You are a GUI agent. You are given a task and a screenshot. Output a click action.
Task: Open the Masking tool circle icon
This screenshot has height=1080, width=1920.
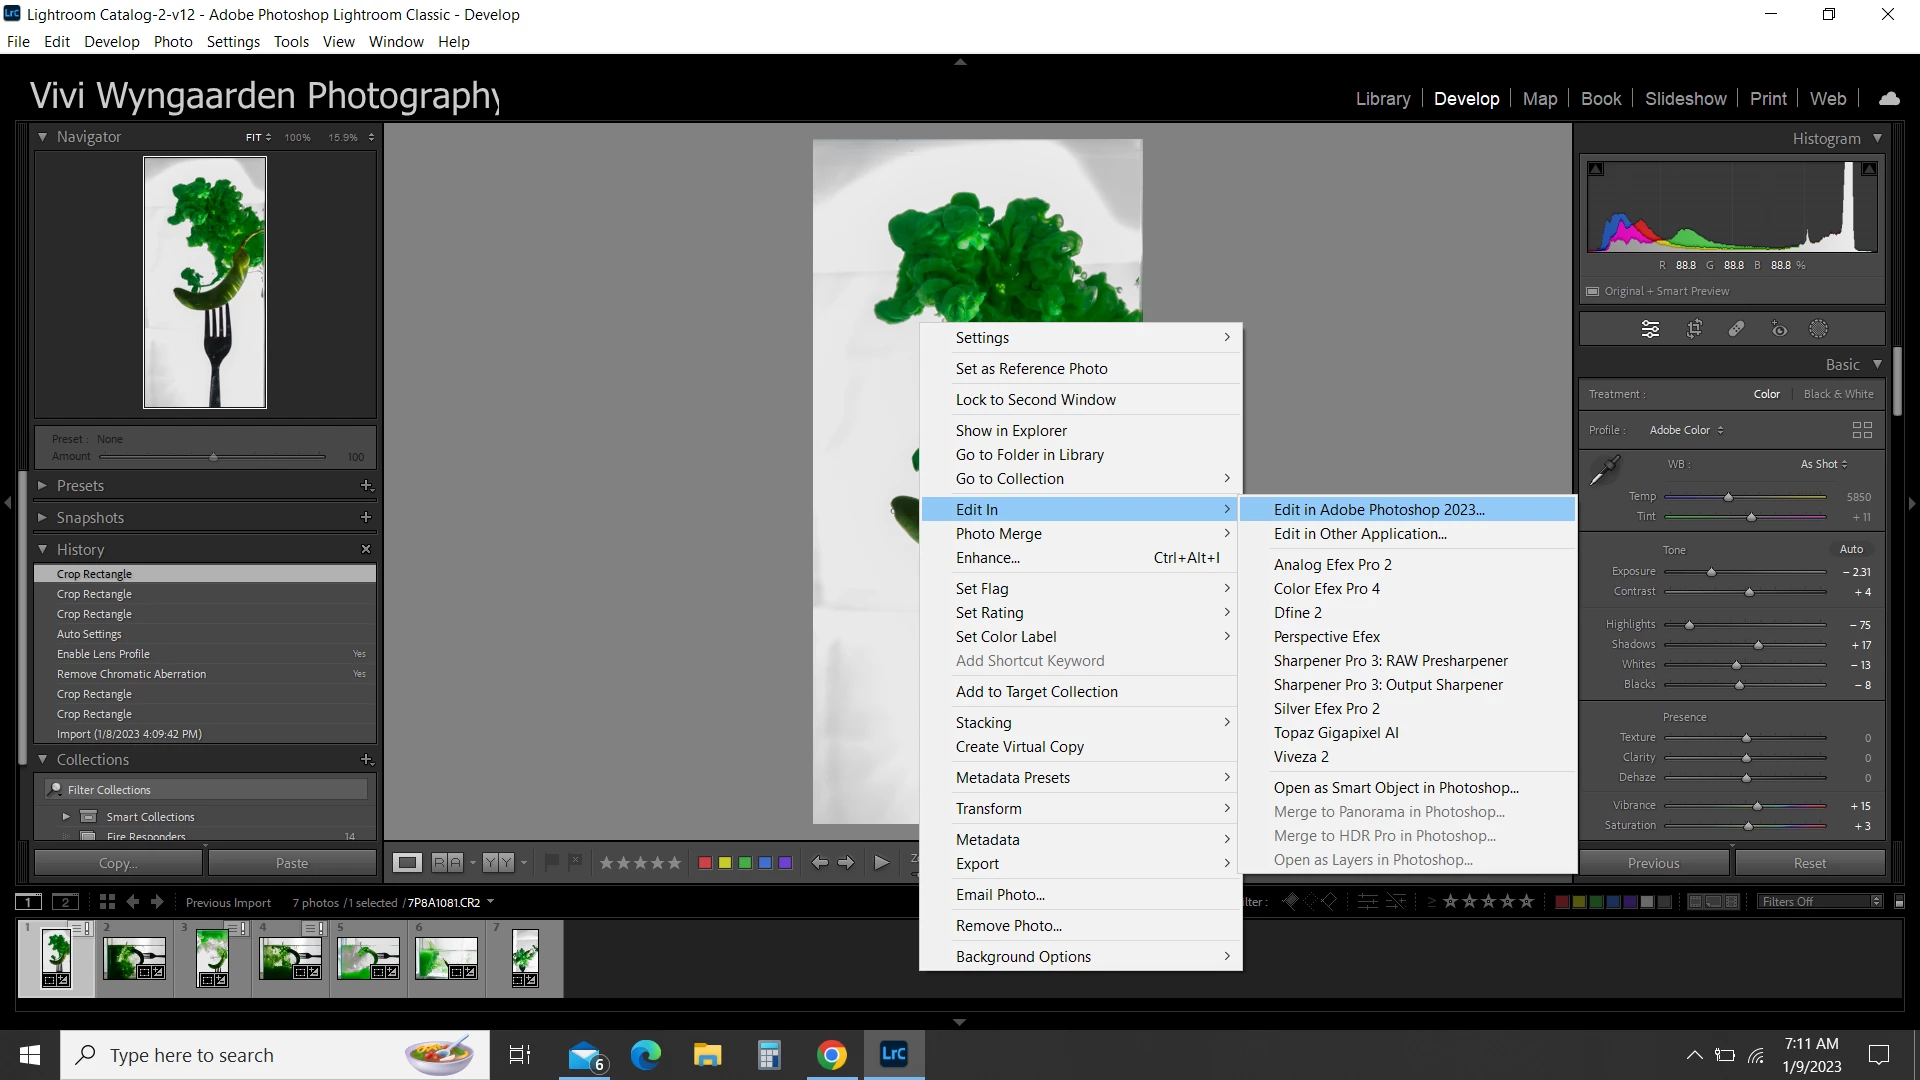(1819, 329)
